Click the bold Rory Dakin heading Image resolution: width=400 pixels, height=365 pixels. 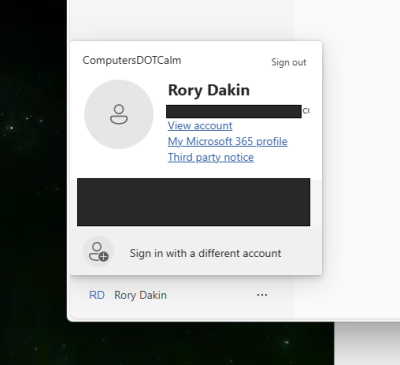(x=209, y=90)
